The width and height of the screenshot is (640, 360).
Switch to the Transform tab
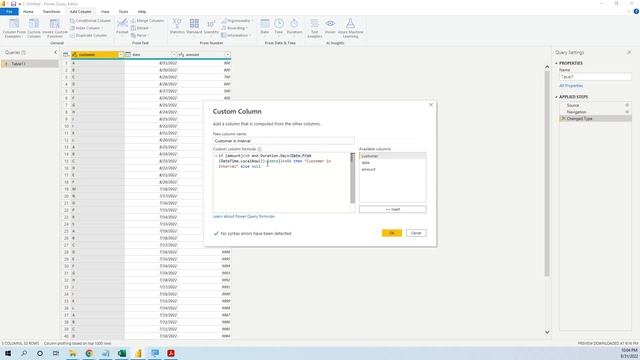point(51,12)
